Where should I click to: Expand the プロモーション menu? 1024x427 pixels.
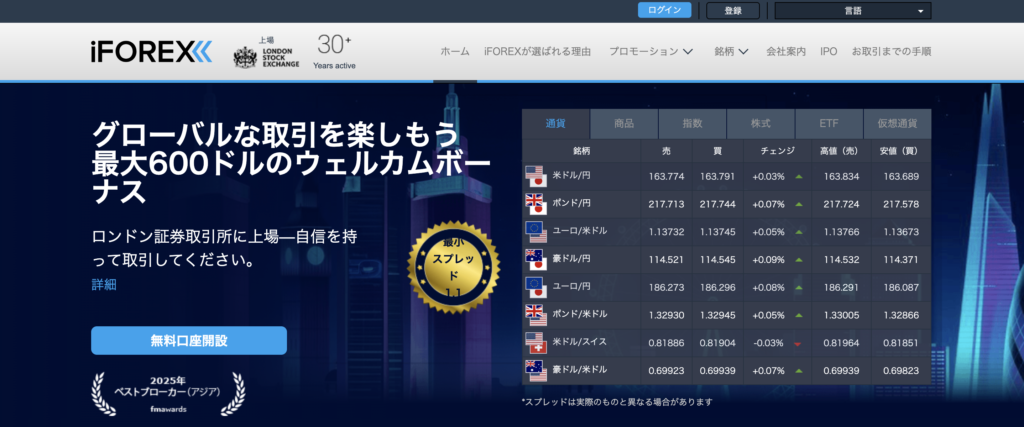pyautogui.click(x=651, y=52)
